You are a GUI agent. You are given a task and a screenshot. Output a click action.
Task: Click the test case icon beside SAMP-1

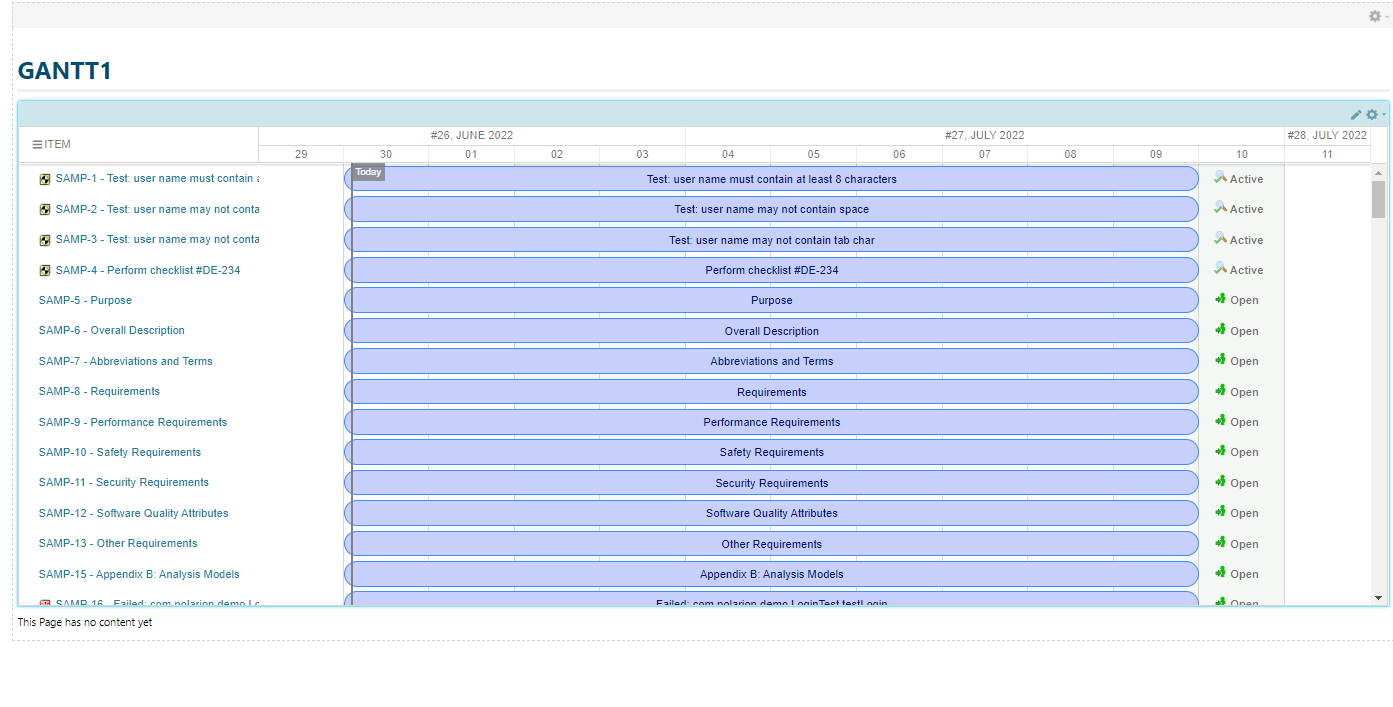tap(45, 180)
